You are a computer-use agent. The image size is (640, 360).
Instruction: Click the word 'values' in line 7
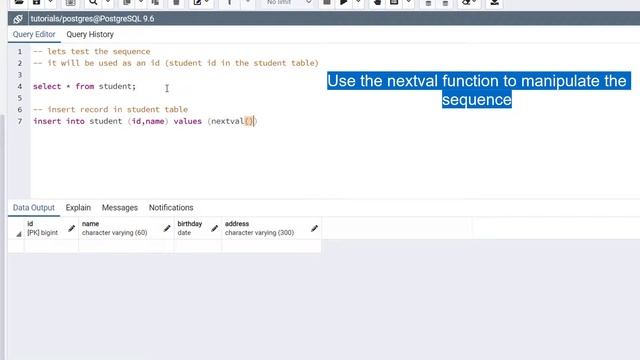click(188, 121)
